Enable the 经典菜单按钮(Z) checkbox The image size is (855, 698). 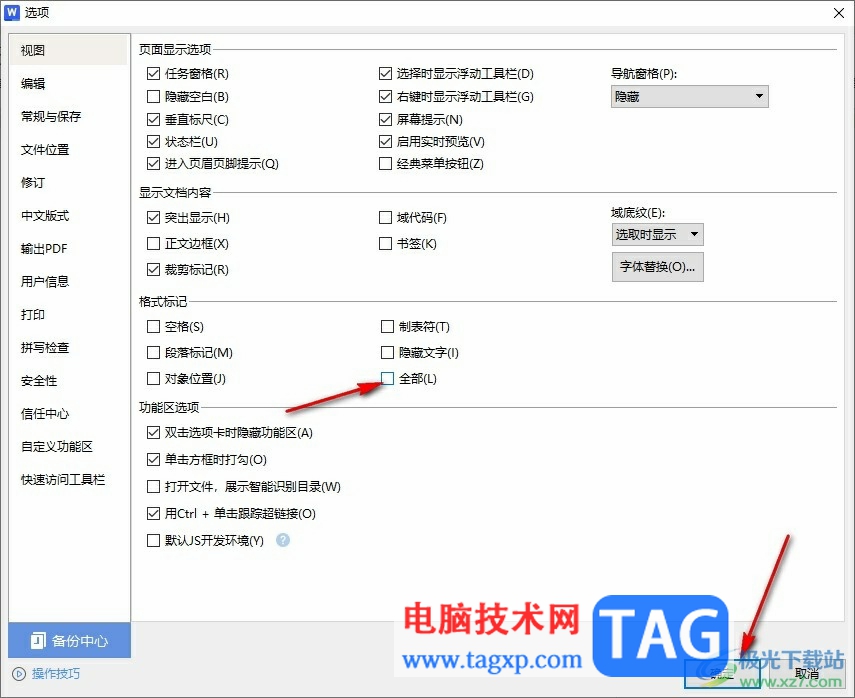tap(386, 164)
